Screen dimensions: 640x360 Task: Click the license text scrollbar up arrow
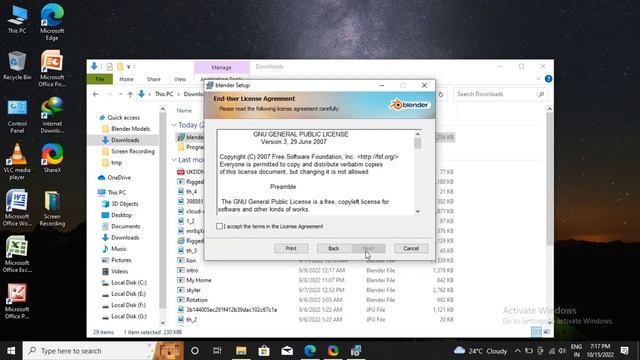pos(418,134)
